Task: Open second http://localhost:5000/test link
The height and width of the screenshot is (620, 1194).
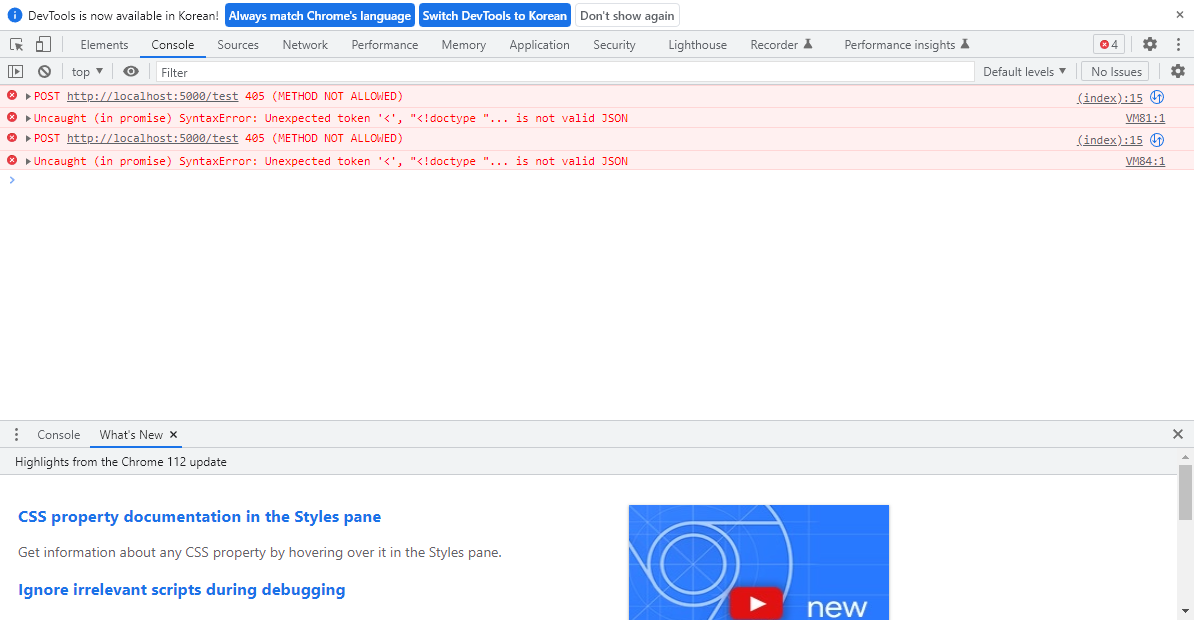Action: (152, 138)
